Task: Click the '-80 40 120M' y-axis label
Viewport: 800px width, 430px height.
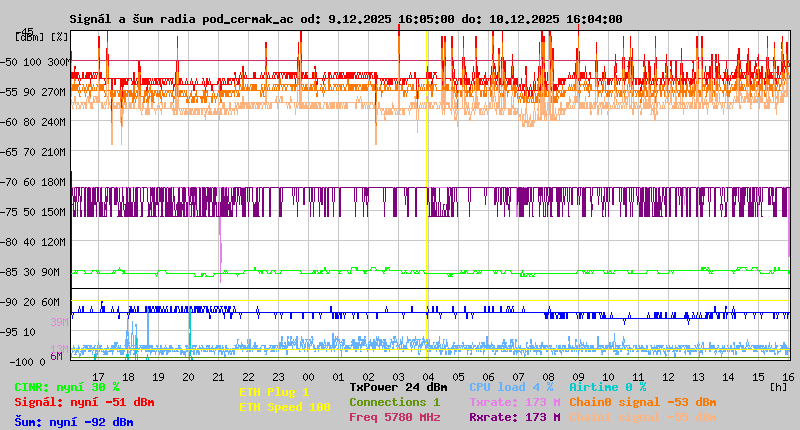Action: click(33, 242)
